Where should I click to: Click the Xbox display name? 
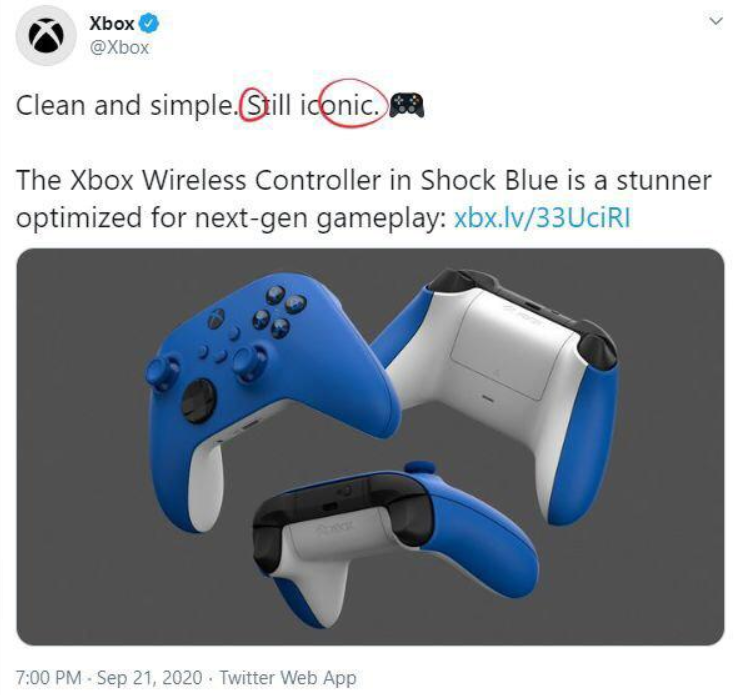pos(112,24)
